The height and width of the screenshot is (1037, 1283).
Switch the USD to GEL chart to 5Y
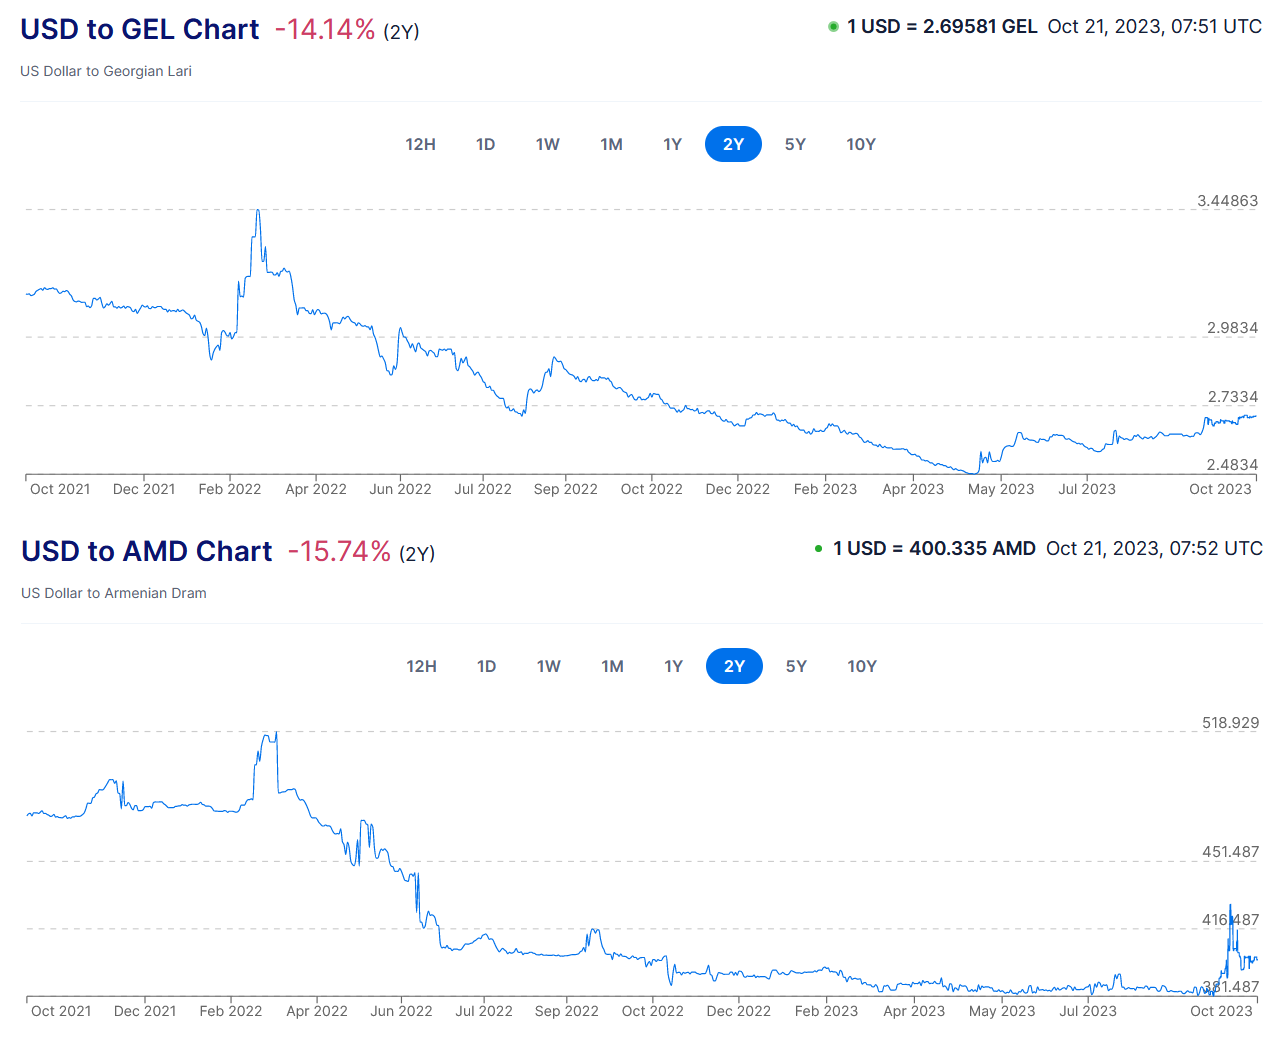(795, 144)
